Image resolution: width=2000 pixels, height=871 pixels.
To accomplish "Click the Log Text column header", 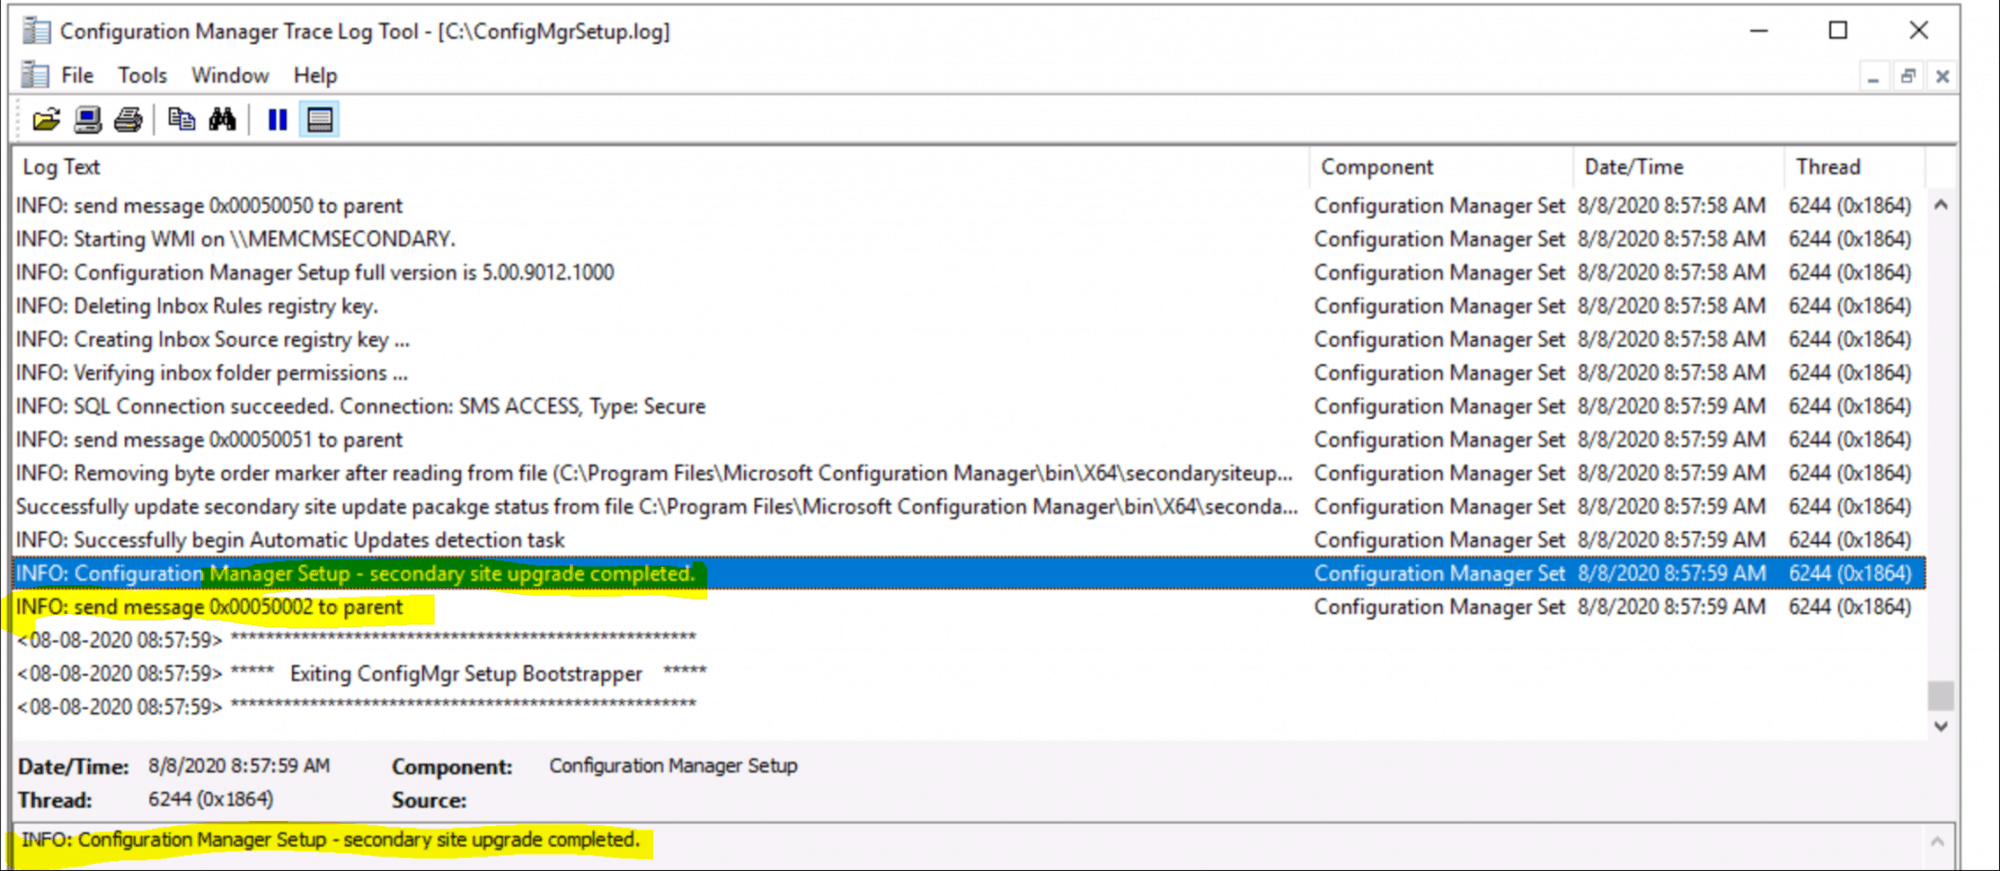I will (62, 167).
